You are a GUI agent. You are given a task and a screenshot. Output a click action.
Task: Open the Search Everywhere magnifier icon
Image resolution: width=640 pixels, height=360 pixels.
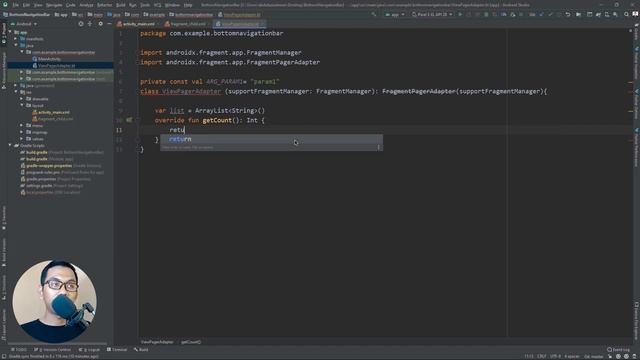[626, 14]
